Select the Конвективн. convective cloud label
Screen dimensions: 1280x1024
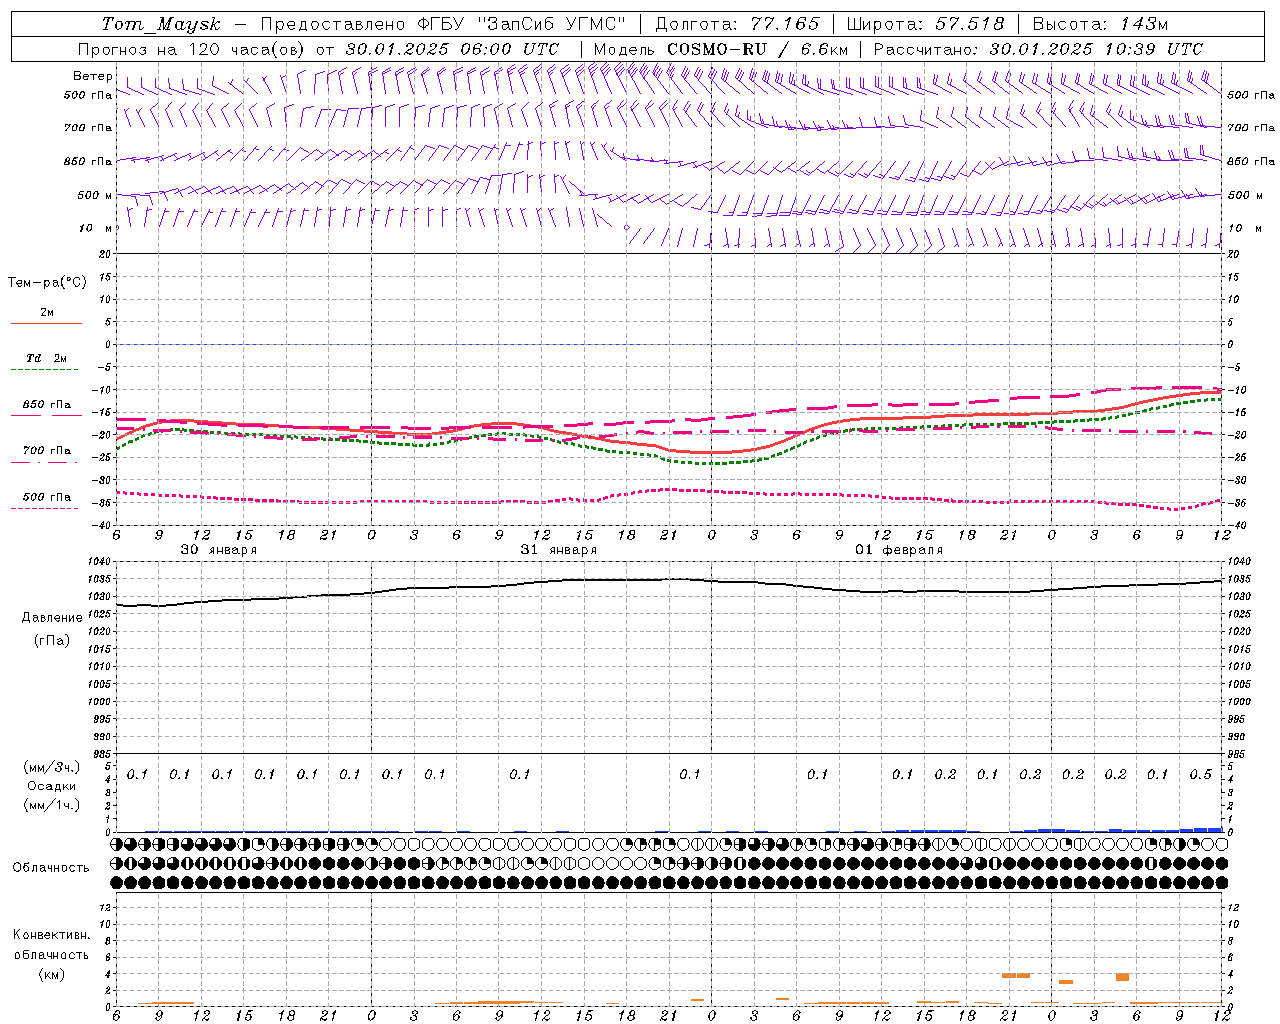(51, 935)
